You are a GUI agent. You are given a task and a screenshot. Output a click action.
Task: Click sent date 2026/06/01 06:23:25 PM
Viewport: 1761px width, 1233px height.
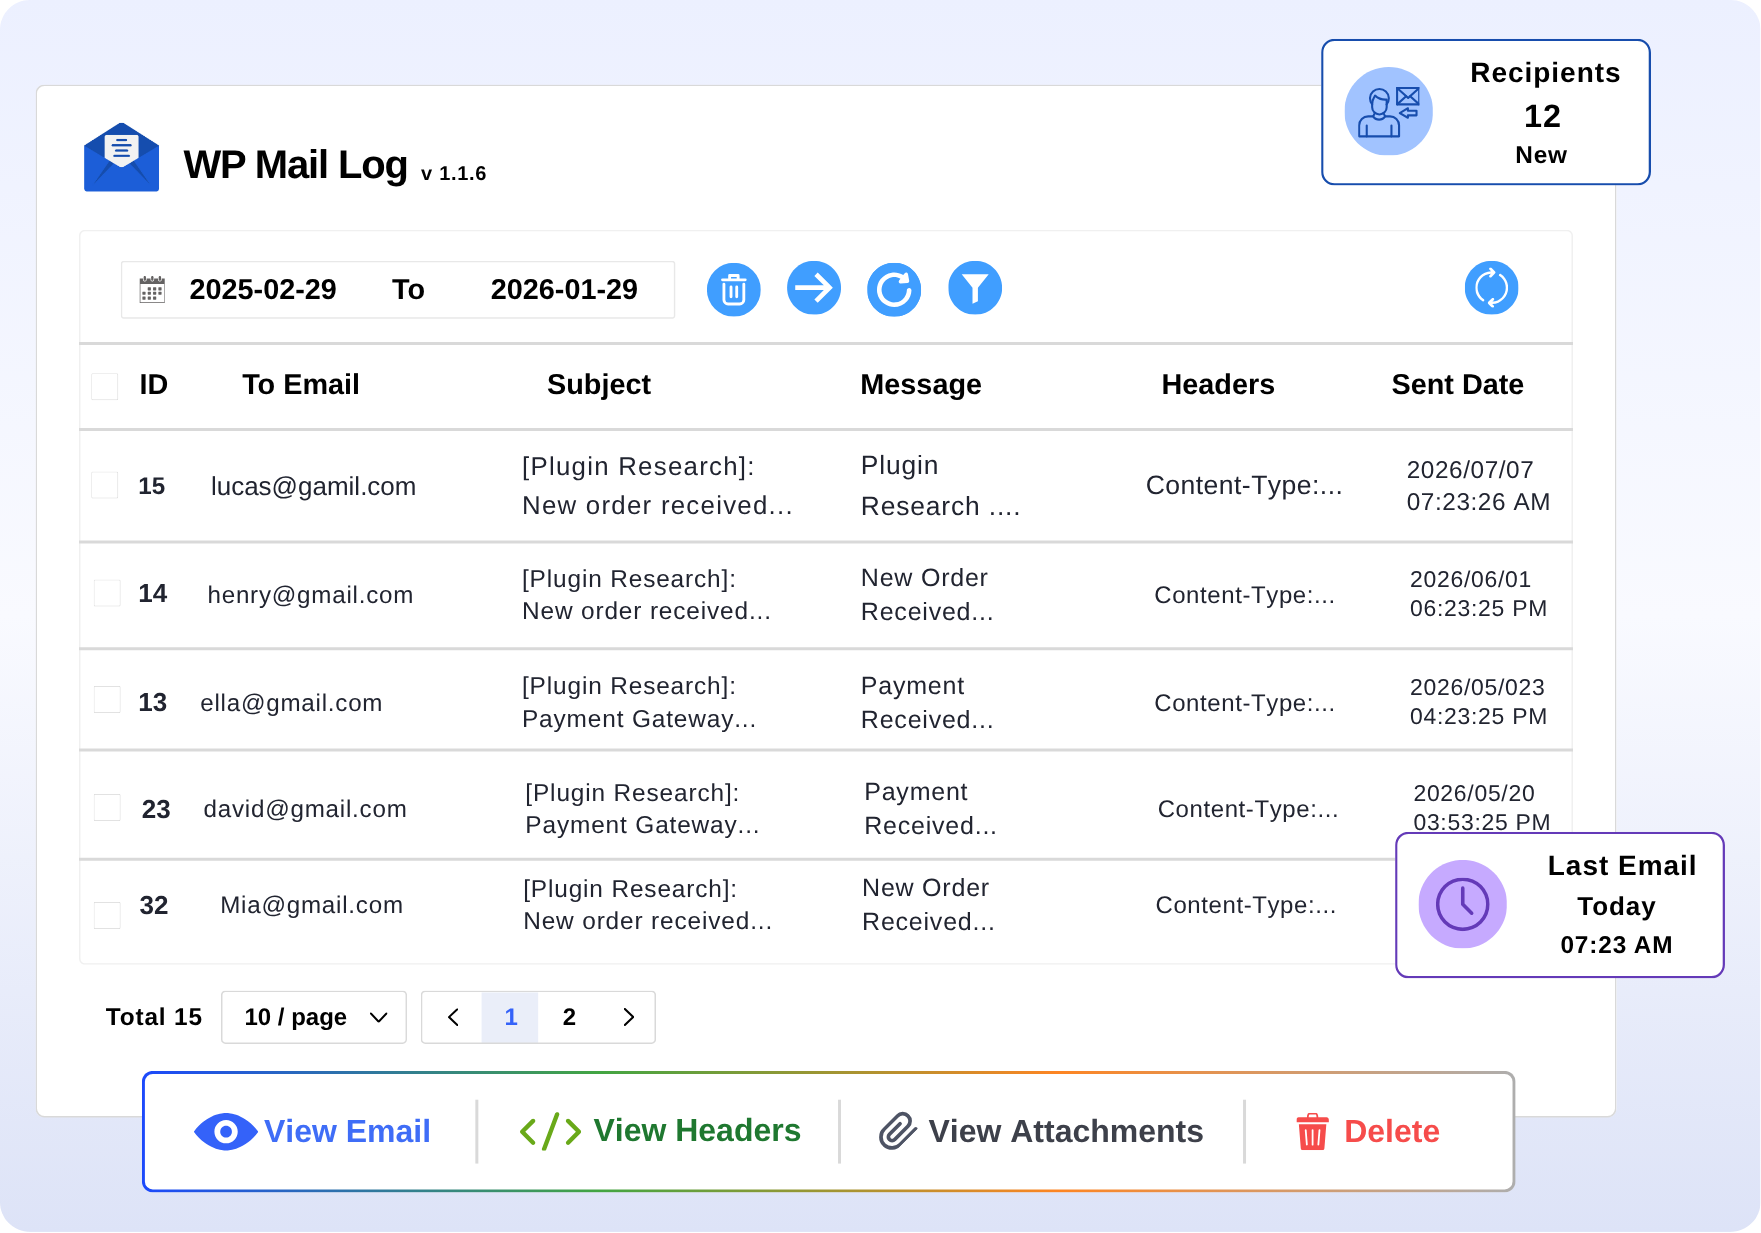tap(1478, 594)
